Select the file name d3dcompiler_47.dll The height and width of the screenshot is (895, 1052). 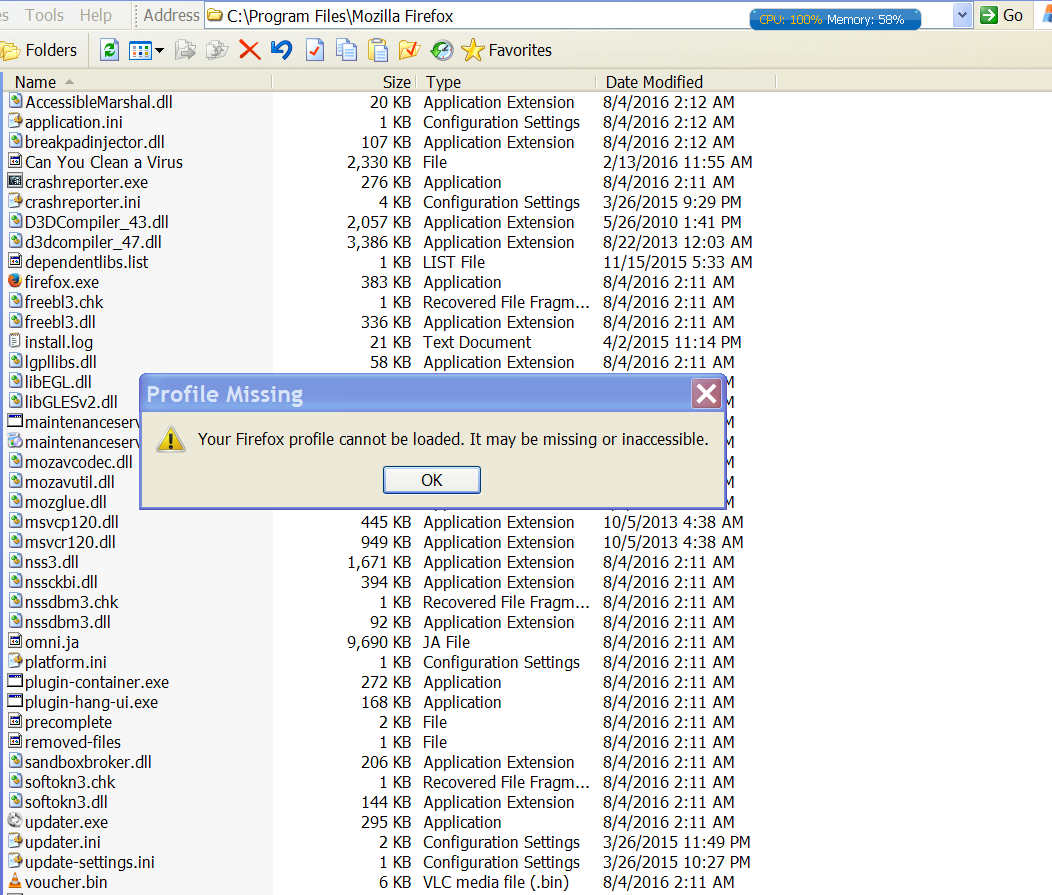coord(93,242)
